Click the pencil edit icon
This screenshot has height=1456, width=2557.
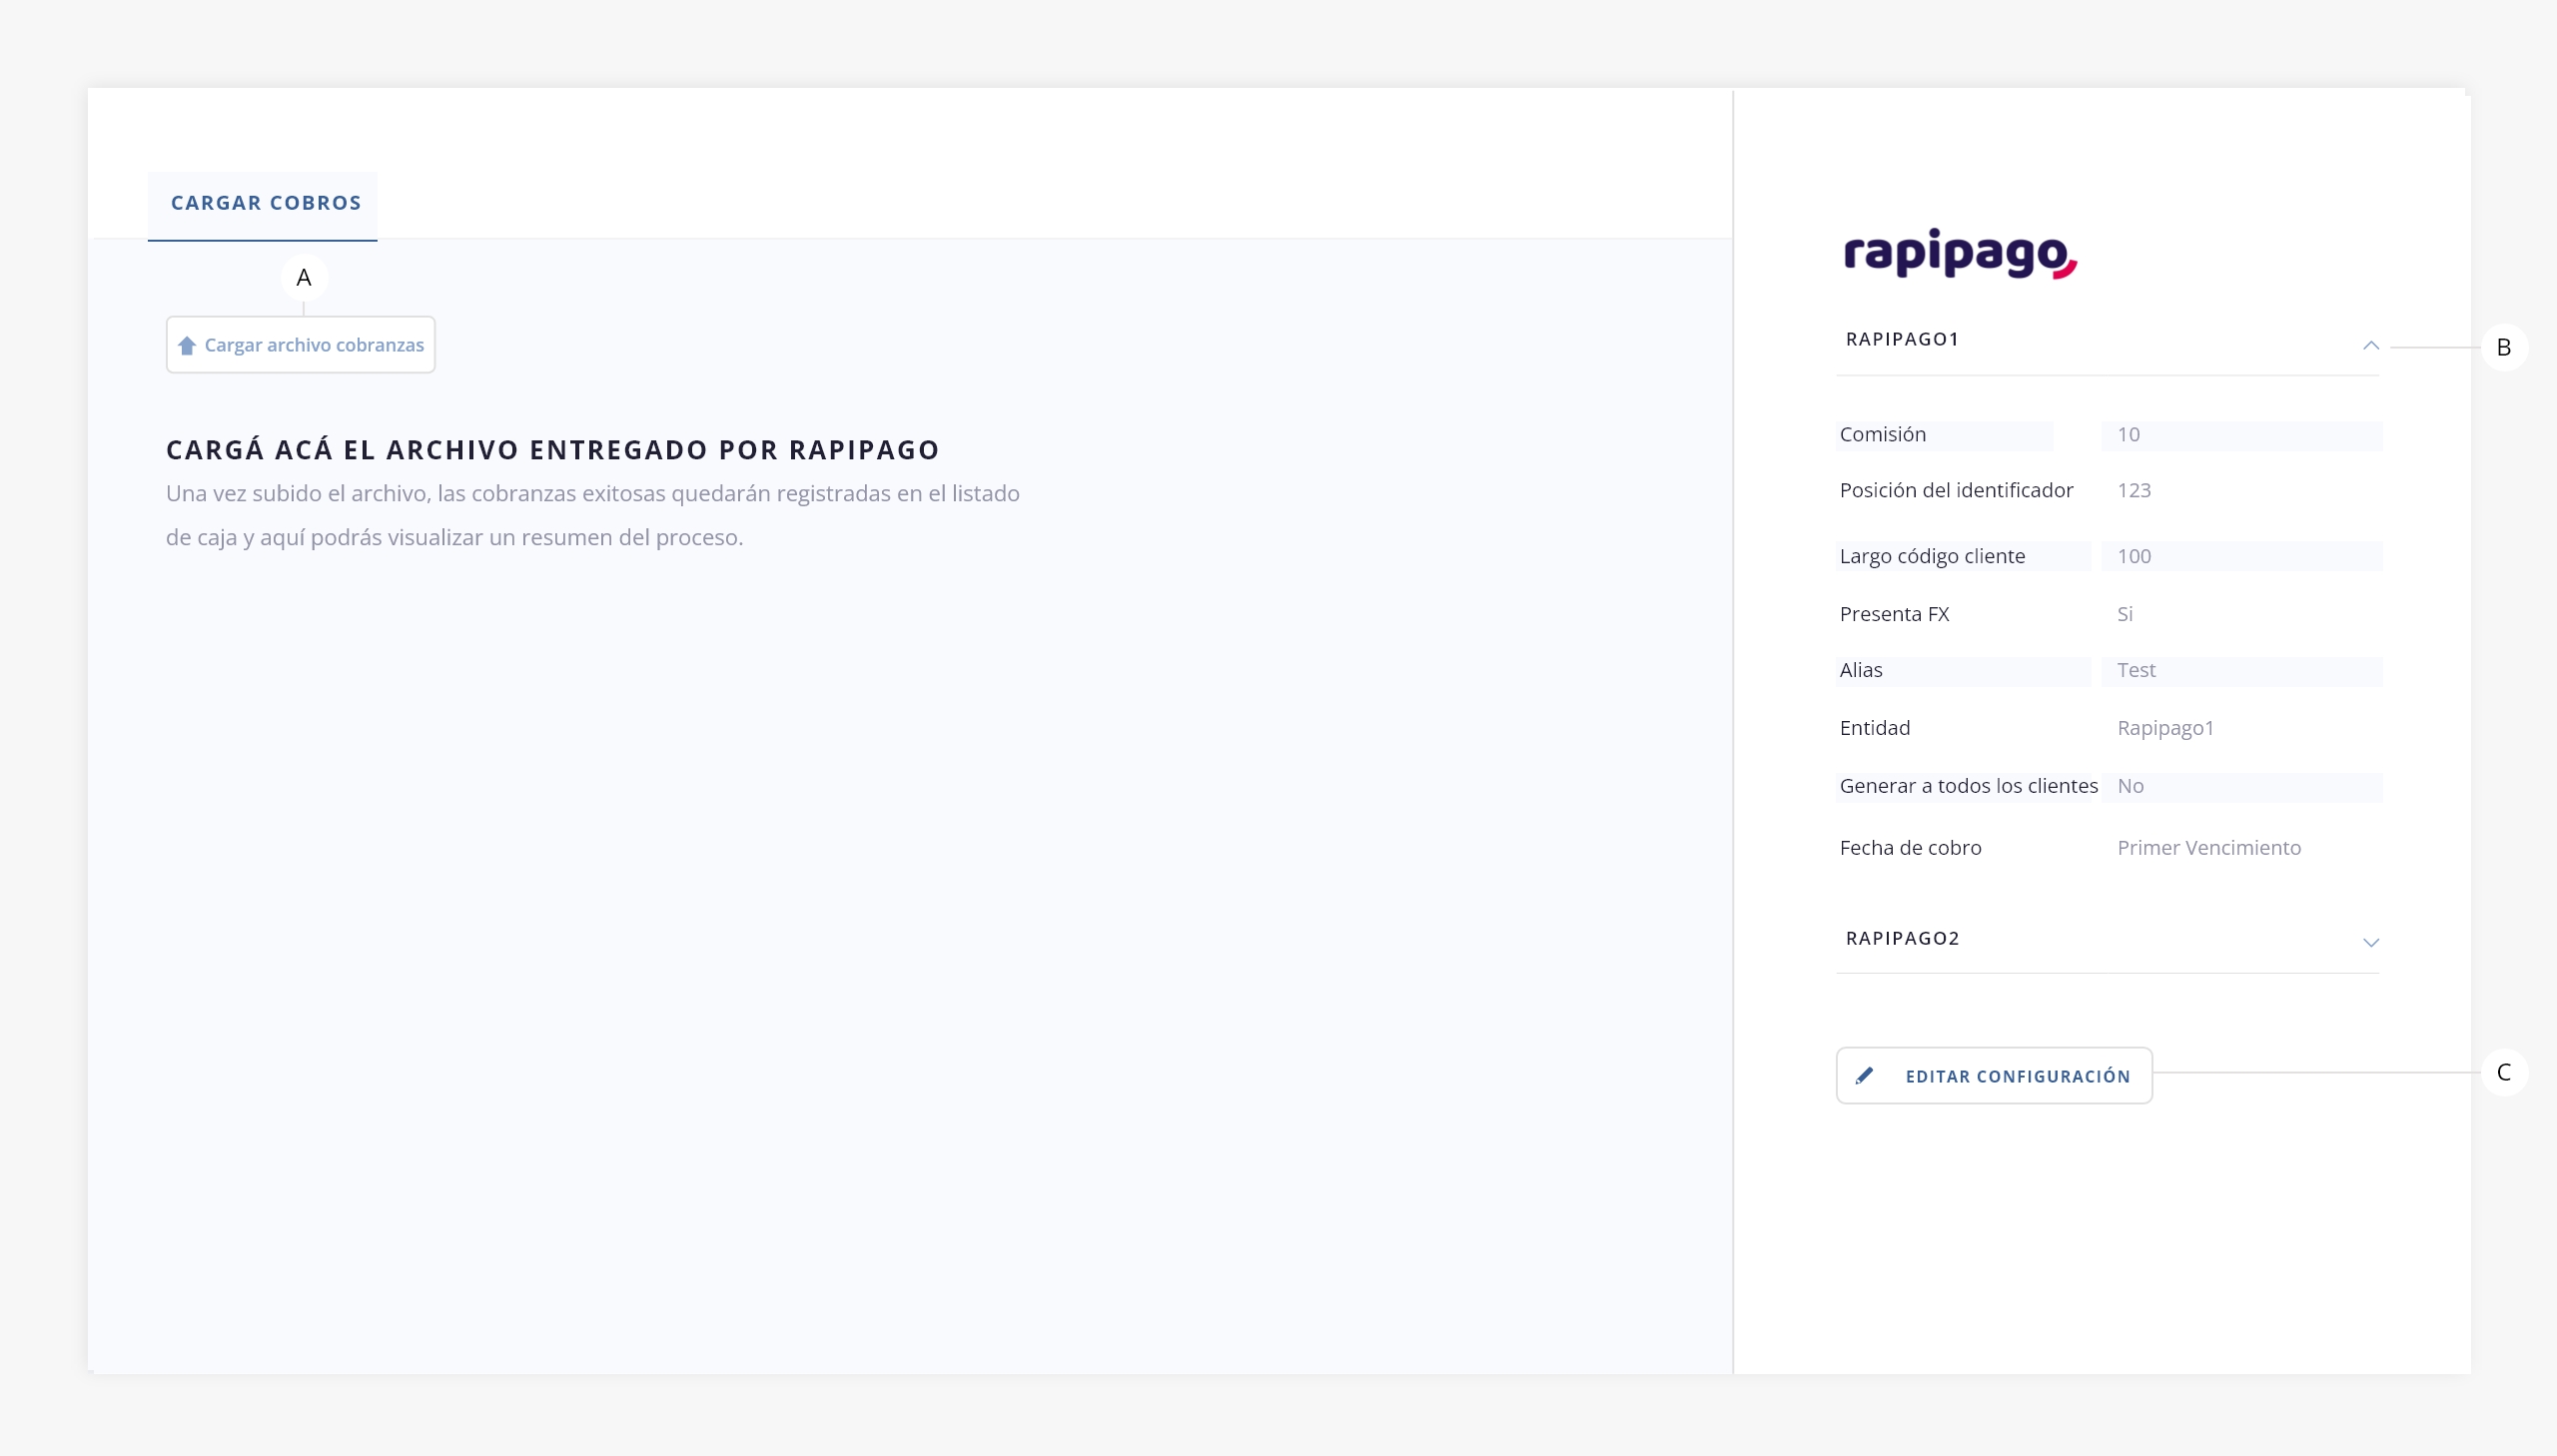click(1864, 1076)
